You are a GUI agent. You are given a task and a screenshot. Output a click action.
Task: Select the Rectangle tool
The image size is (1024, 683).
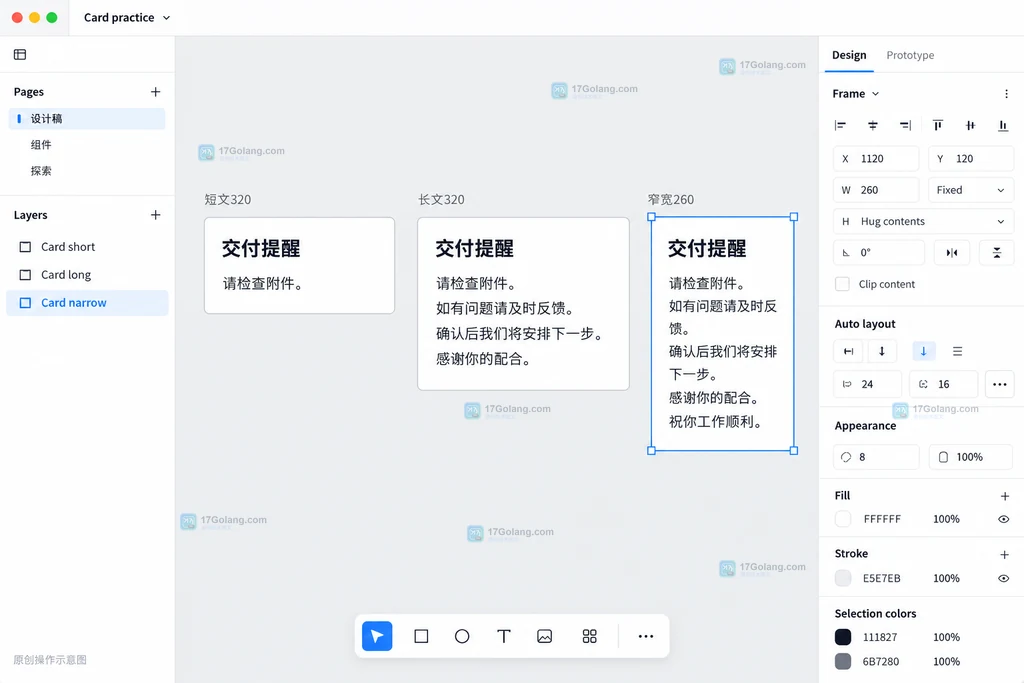coord(421,636)
